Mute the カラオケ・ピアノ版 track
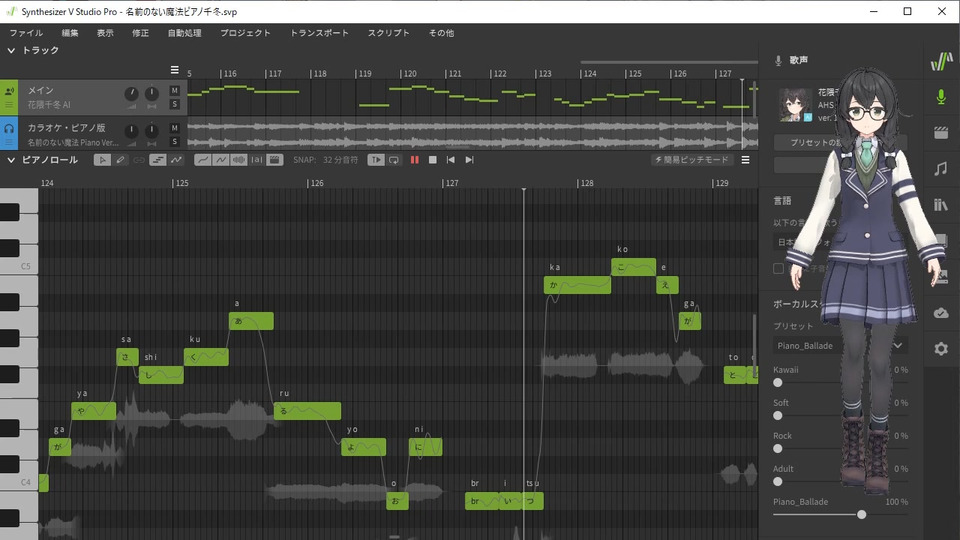The height and width of the screenshot is (540, 960). click(174, 128)
